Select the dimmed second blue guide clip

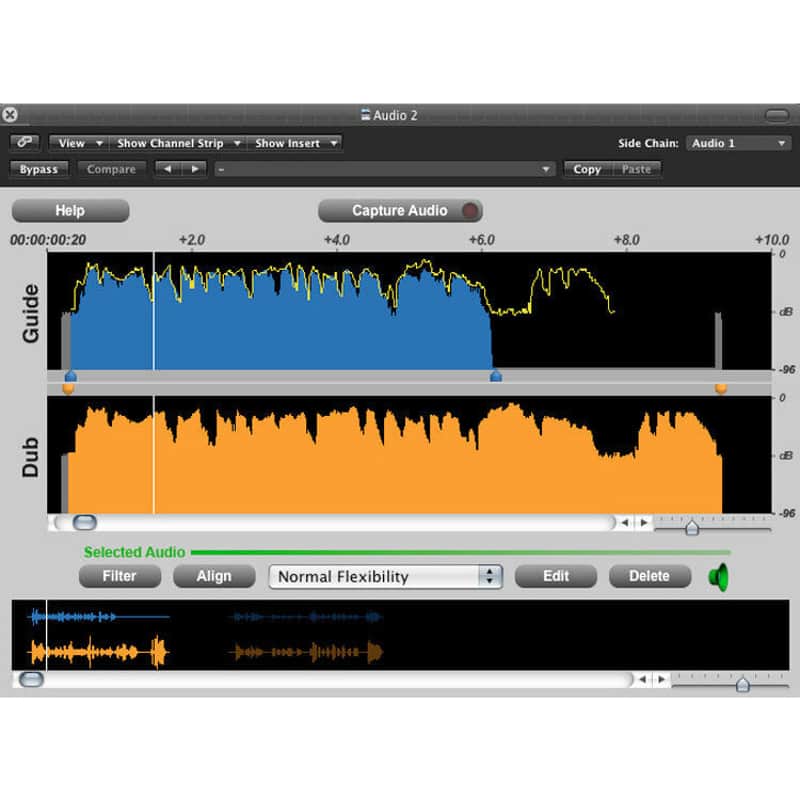pyautogui.click(x=305, y=617)
